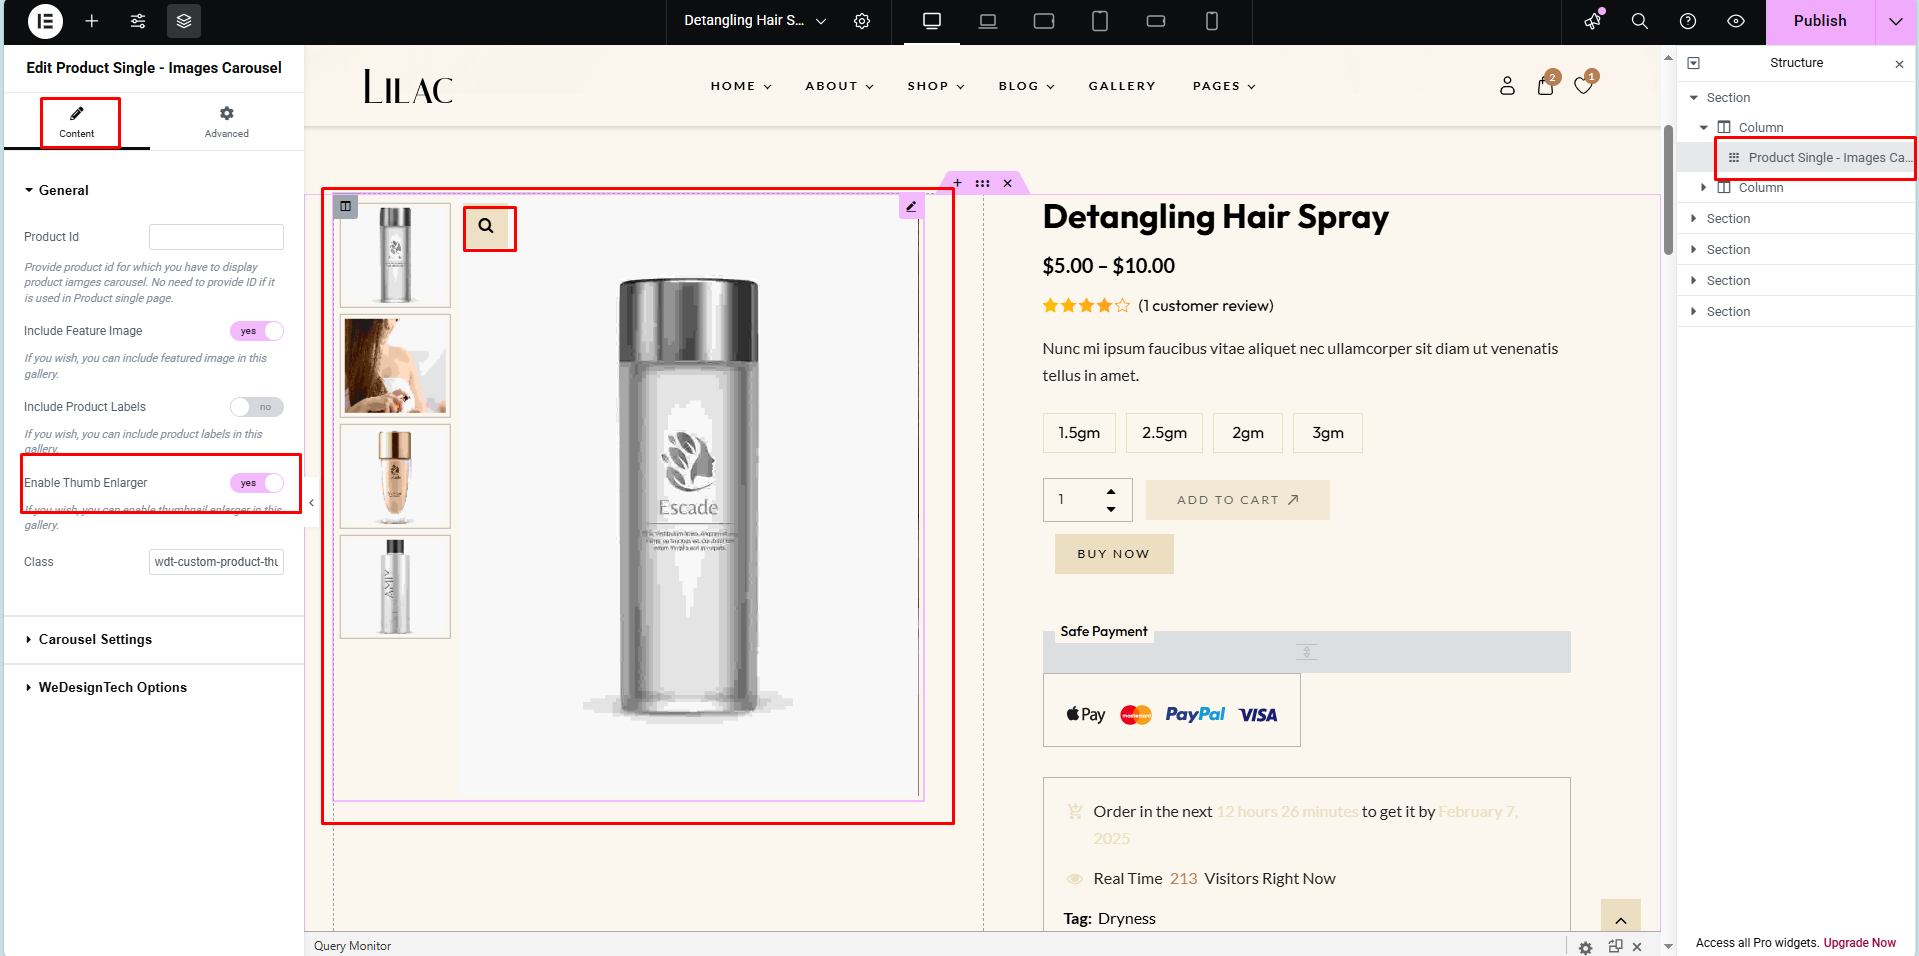Click Query Monitor settings gear icon
Screen dimensions: 1919x956
point(1585,947)
